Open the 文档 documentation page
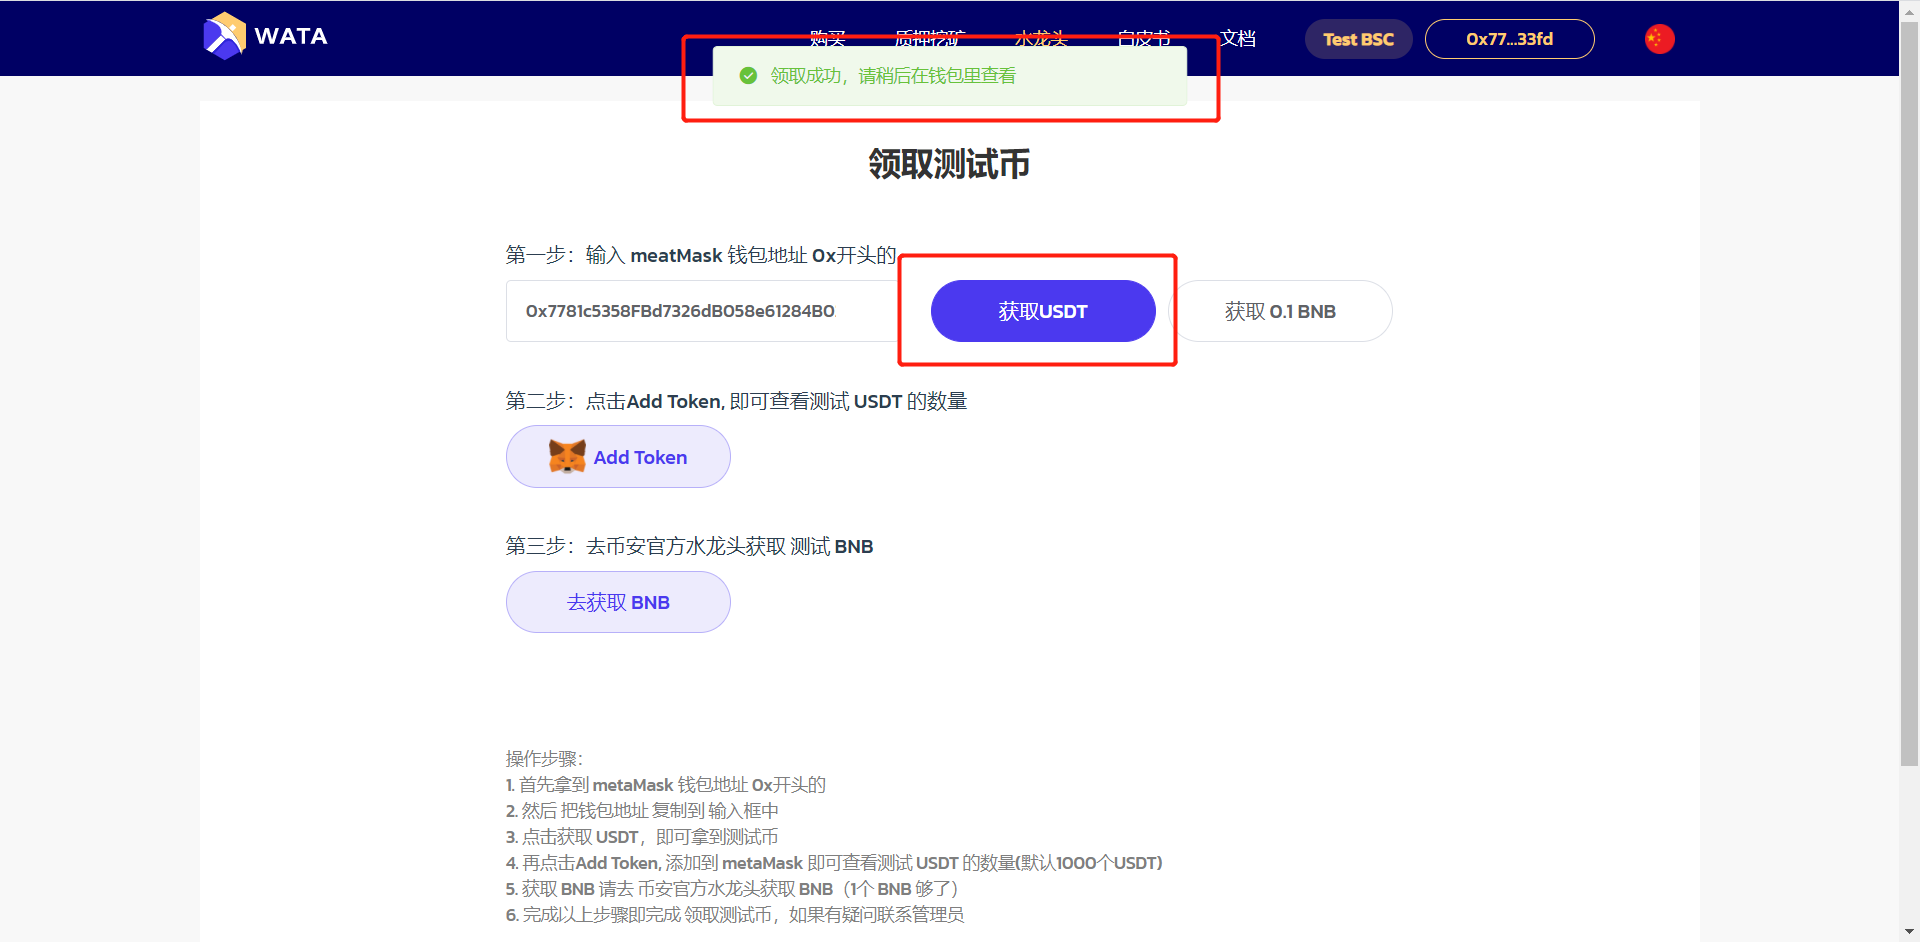 pos(1237,38)
